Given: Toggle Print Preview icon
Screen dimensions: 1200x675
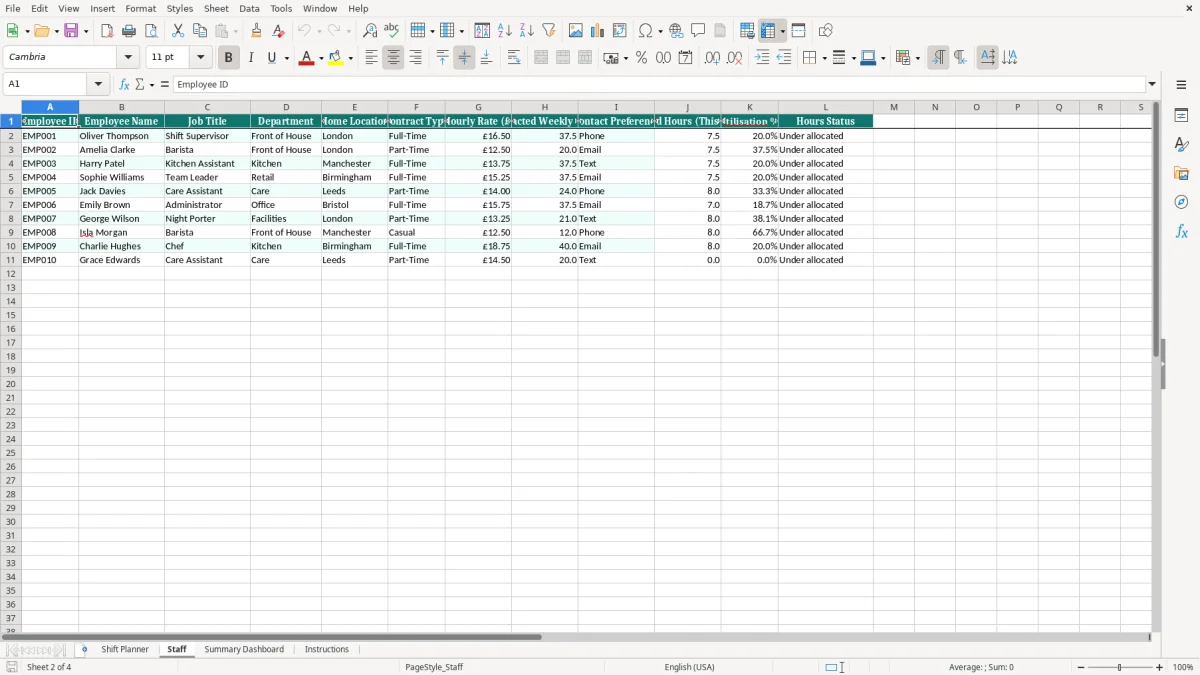Looking at the screenshot, I should (x=151, y=31).
